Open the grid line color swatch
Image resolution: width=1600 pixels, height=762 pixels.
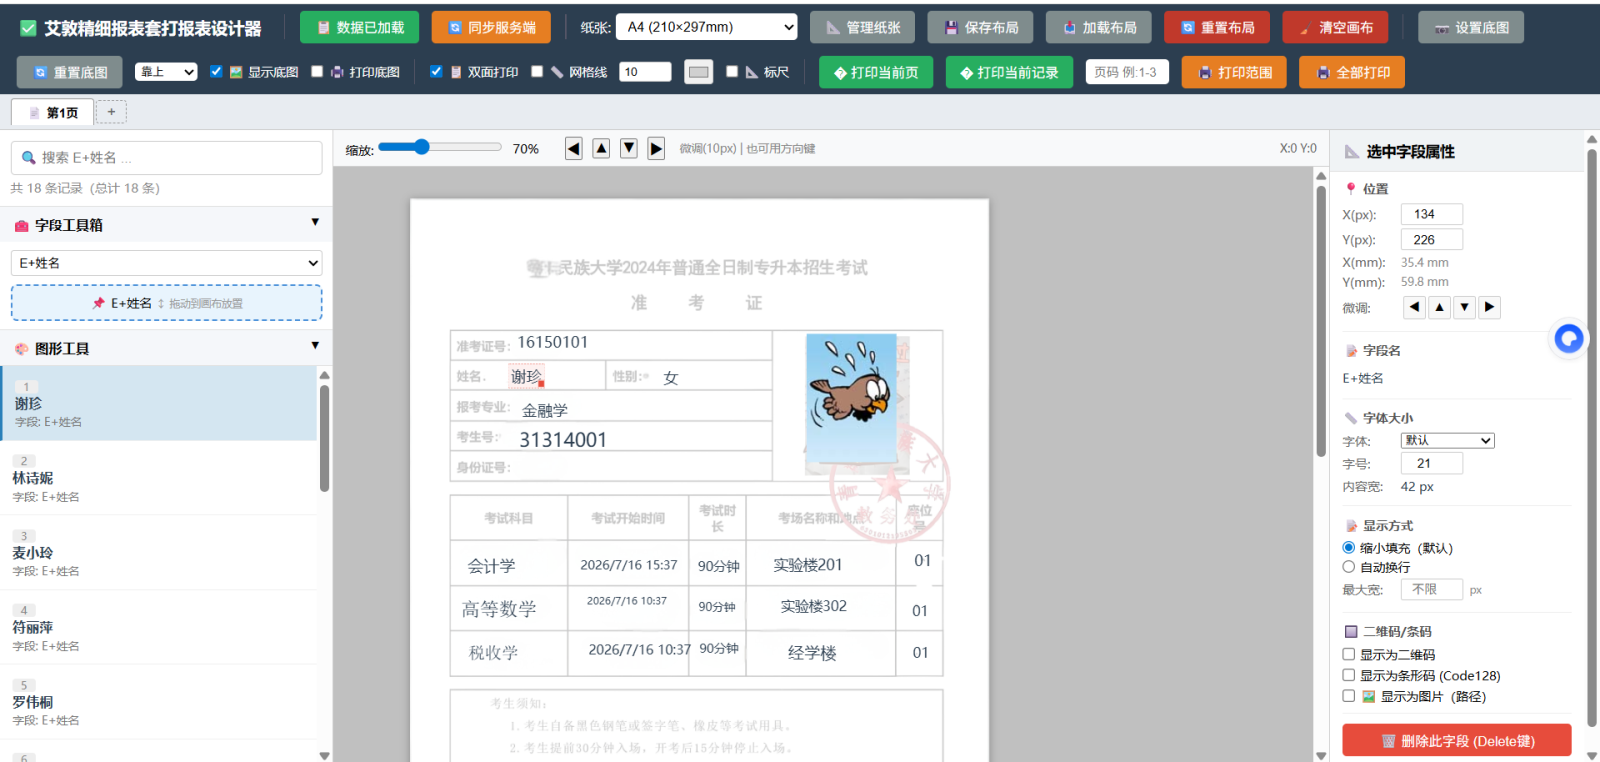699,72
